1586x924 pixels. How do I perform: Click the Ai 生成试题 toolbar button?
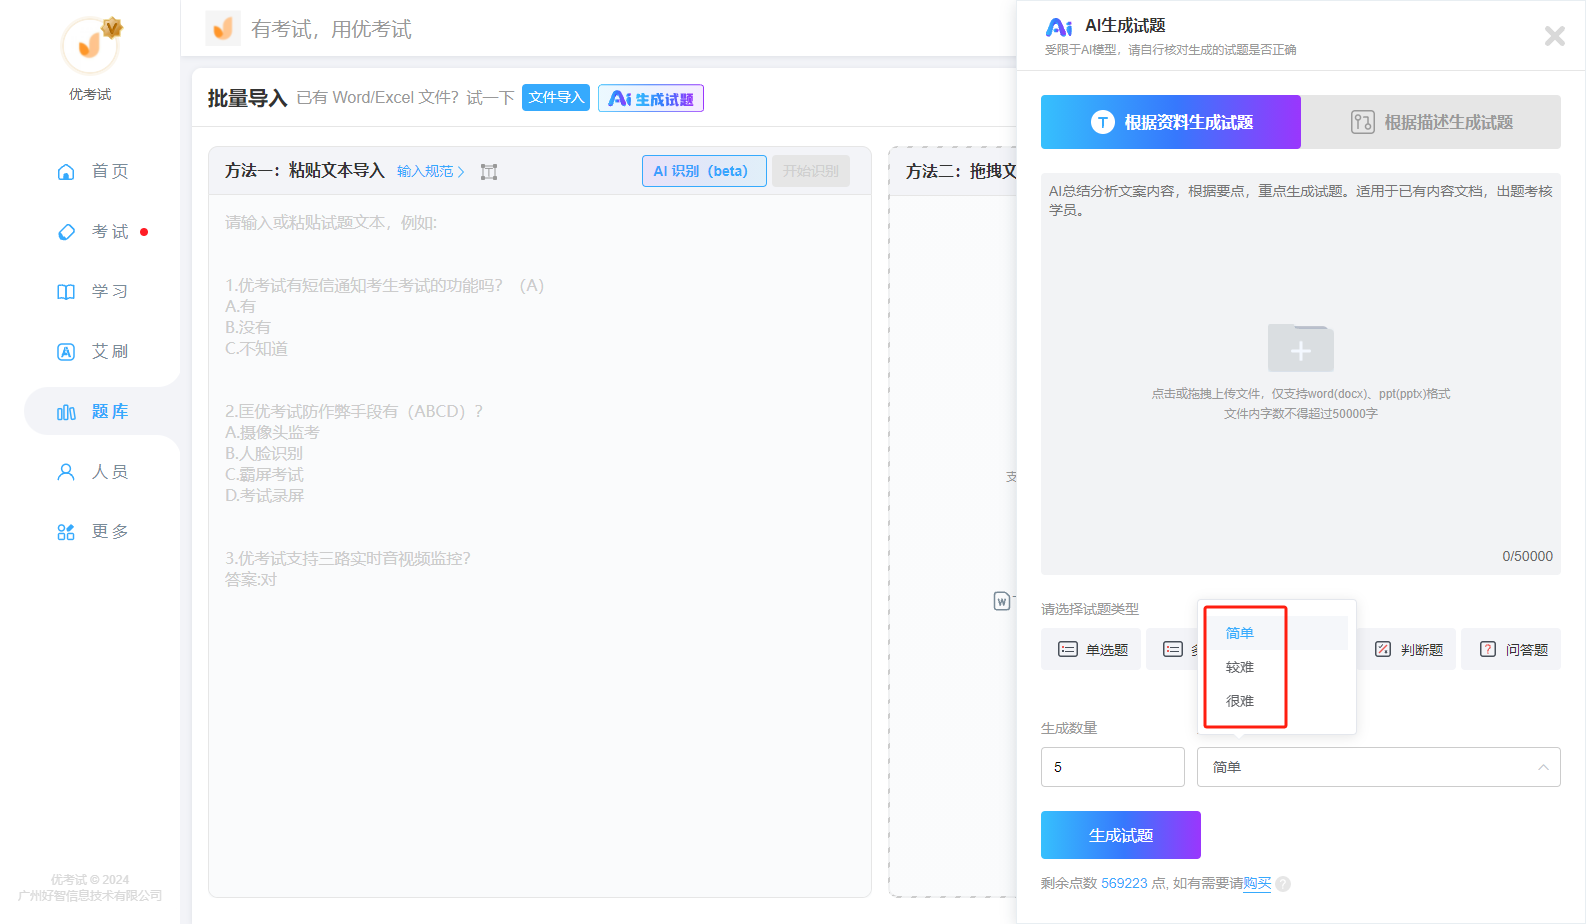651,98
